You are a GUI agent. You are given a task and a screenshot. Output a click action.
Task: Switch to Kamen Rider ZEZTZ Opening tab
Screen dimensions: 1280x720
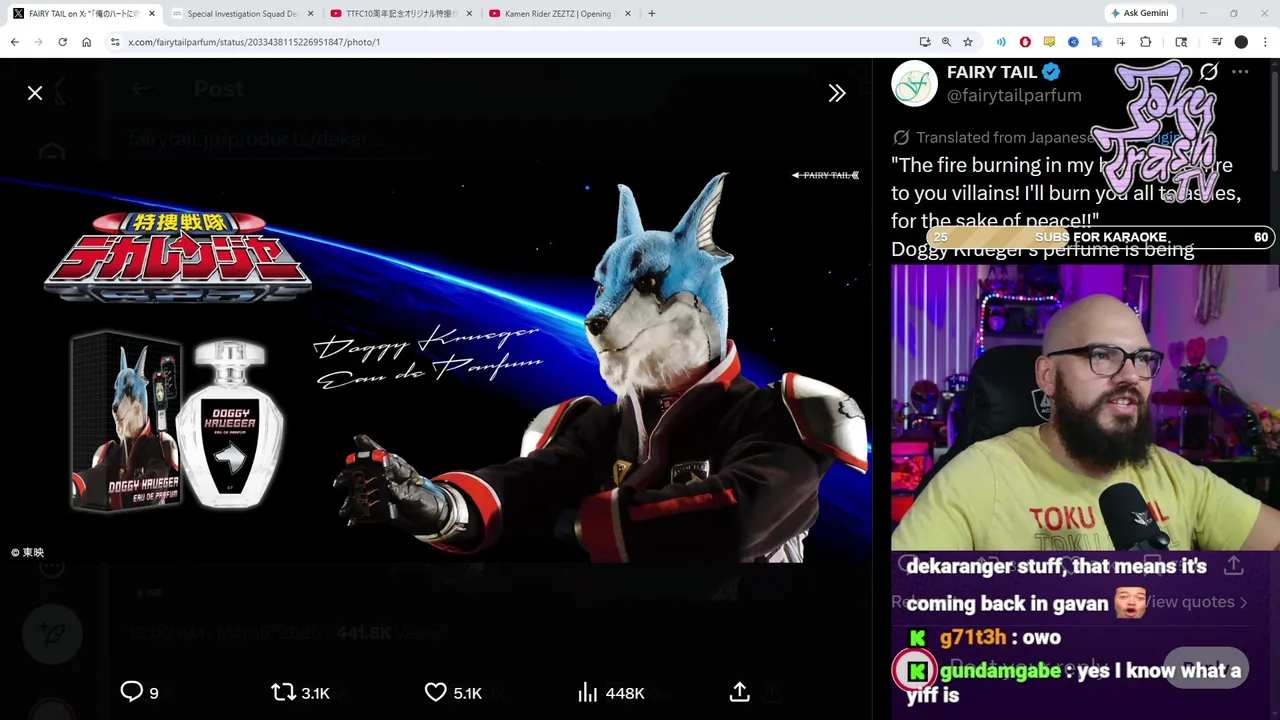tap(559, 14)
